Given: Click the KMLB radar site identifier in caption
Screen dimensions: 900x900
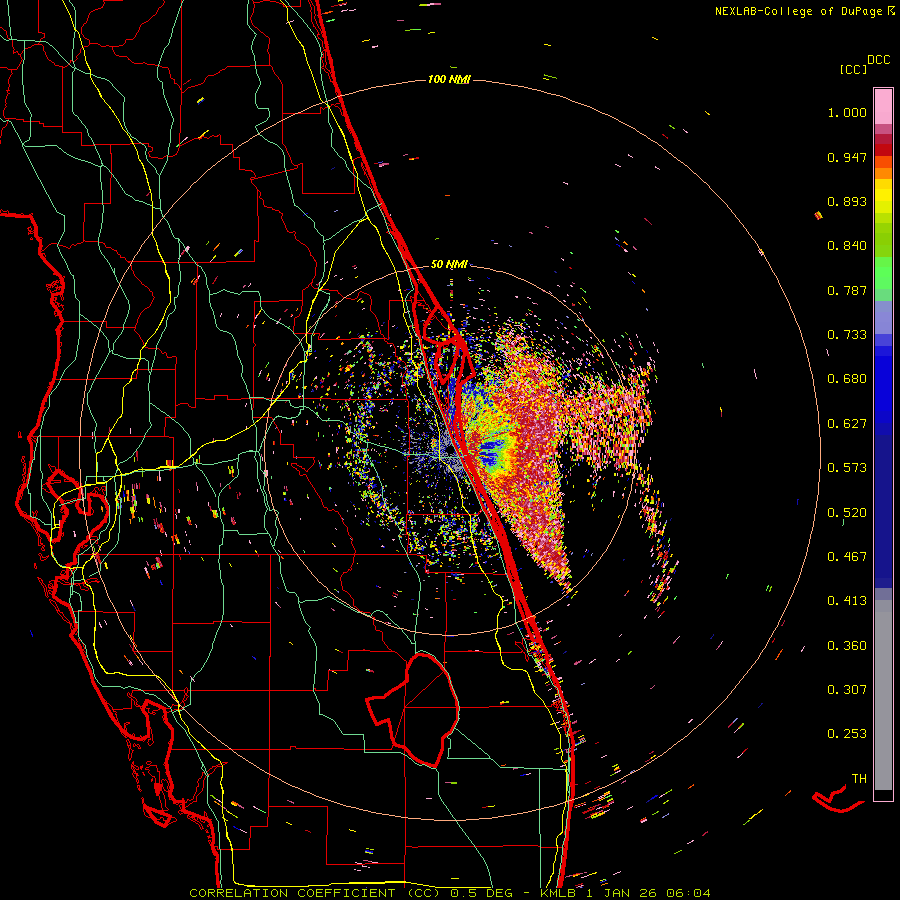Looking at the screenshot, I should (560, 893).
